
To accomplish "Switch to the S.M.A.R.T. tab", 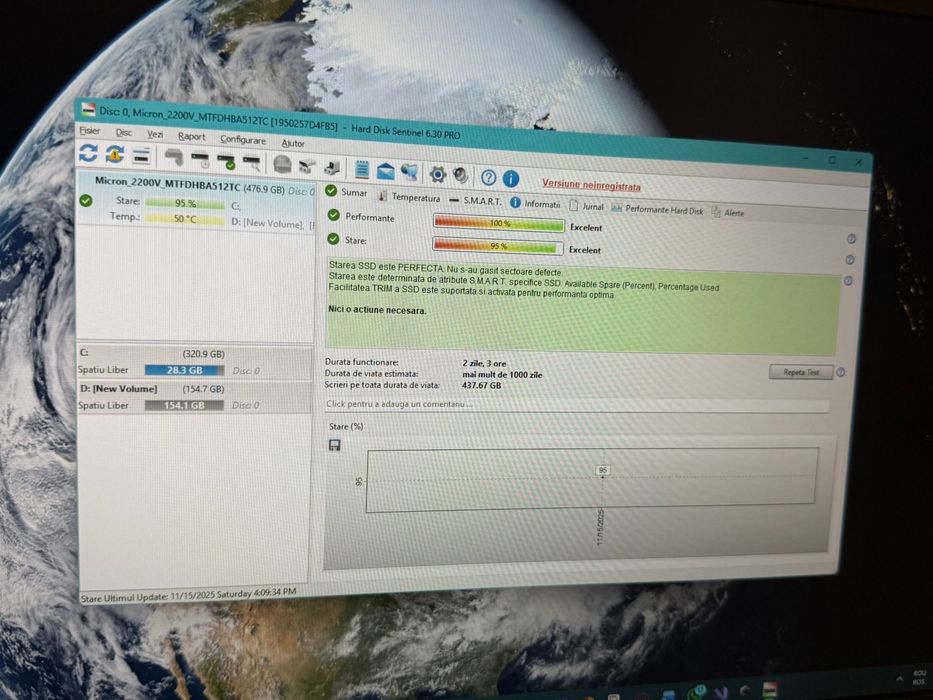I will [x=475, y=201].
